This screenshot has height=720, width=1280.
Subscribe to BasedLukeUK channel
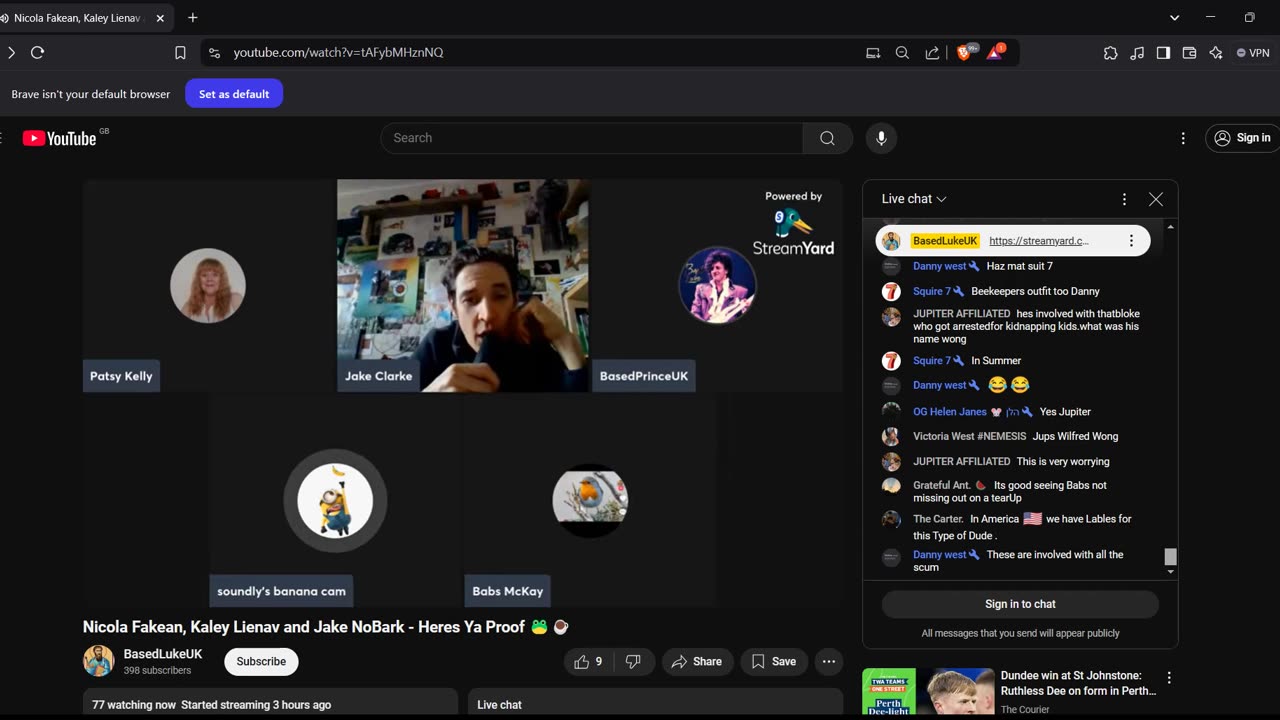click(261, 661)
